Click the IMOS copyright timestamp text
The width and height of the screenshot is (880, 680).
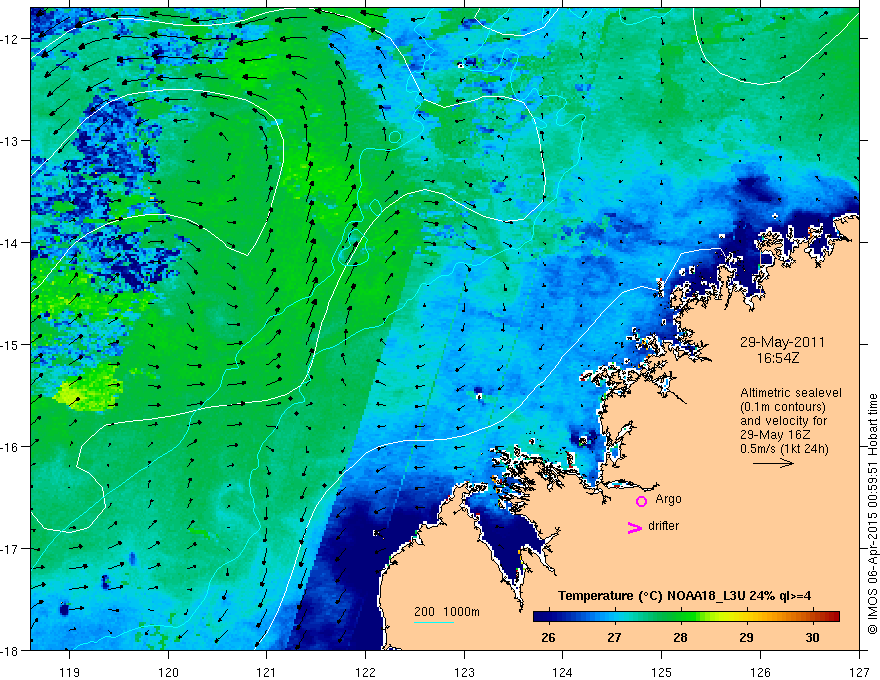point(872,514)
